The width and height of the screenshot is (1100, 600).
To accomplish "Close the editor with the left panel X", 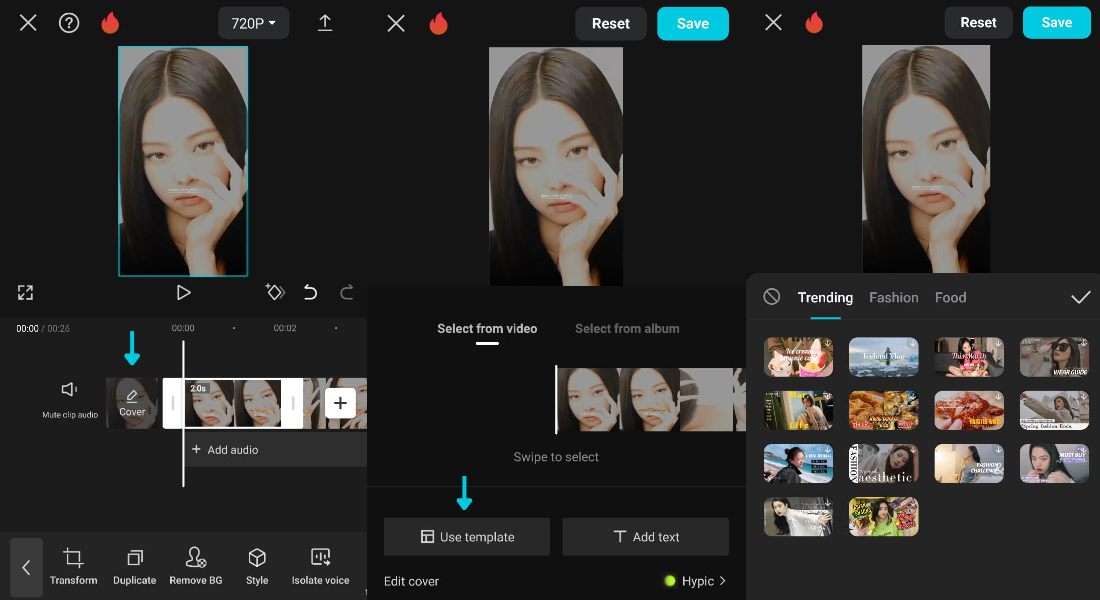I will click(x=28, y=23).
